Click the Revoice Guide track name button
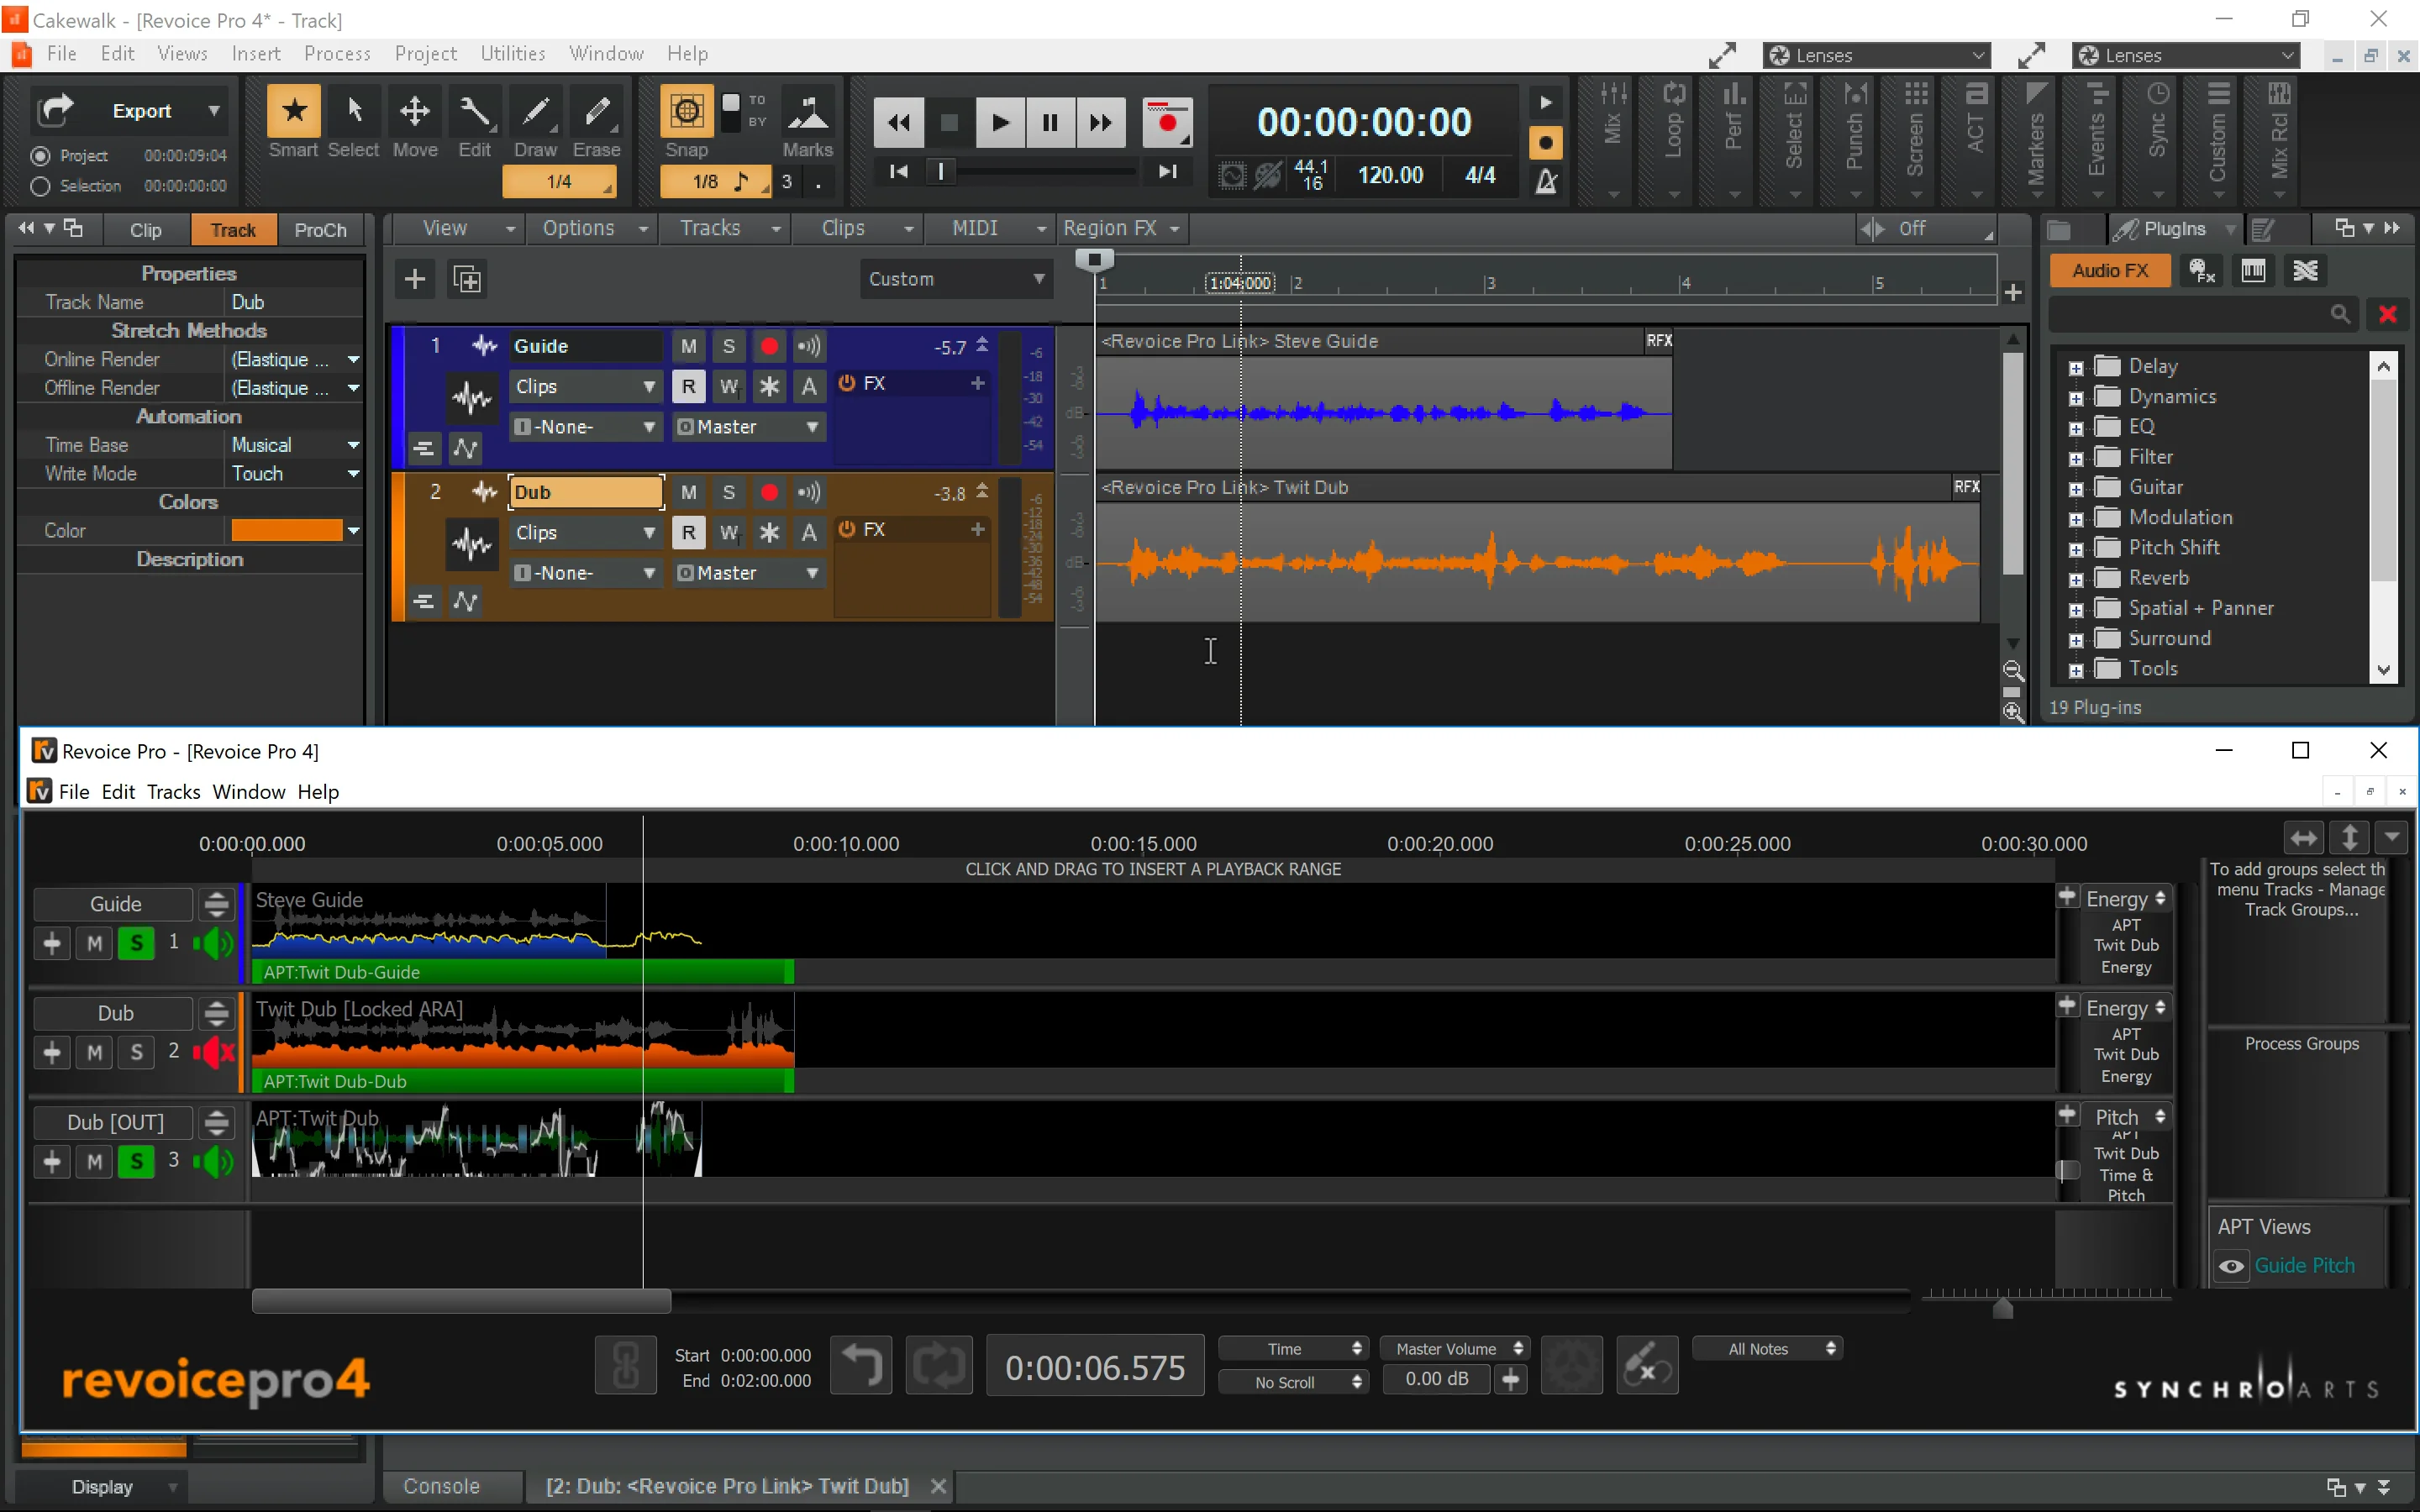The image size is (2420, 1512). pos(114,904)
